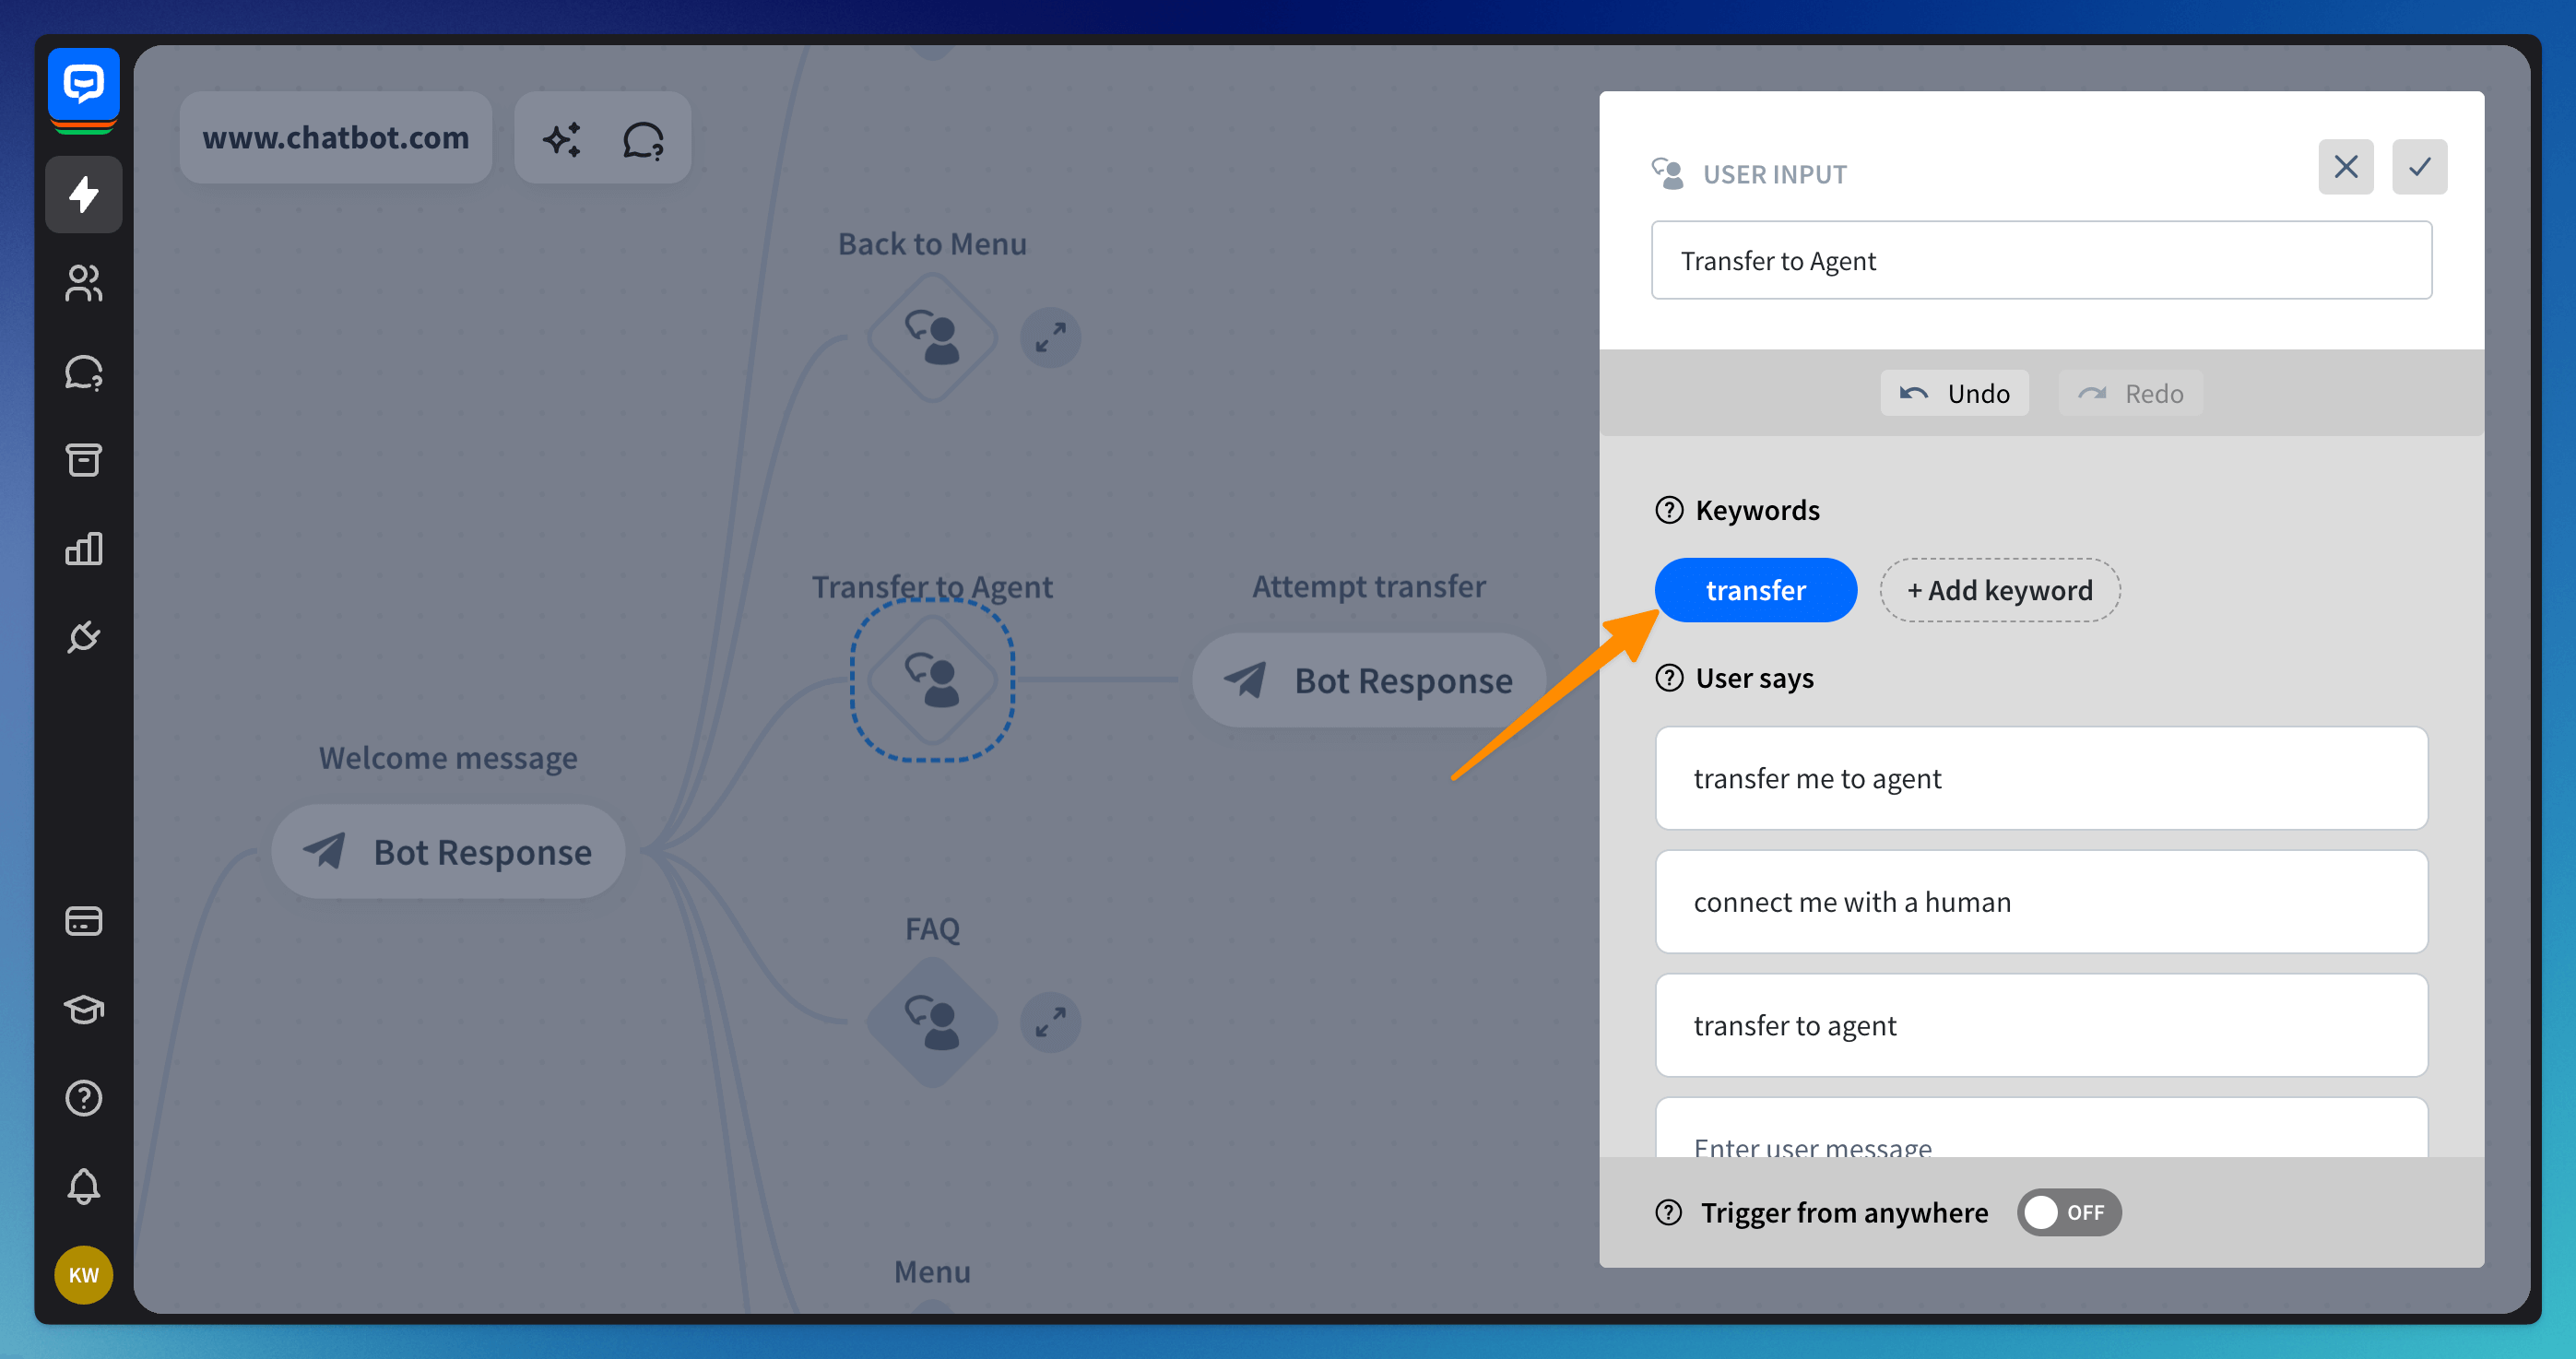The width and height of the screenshot is (2576, 1359).
Task: Confirm user input with the checkmark button
Action: pos(2418,167)
